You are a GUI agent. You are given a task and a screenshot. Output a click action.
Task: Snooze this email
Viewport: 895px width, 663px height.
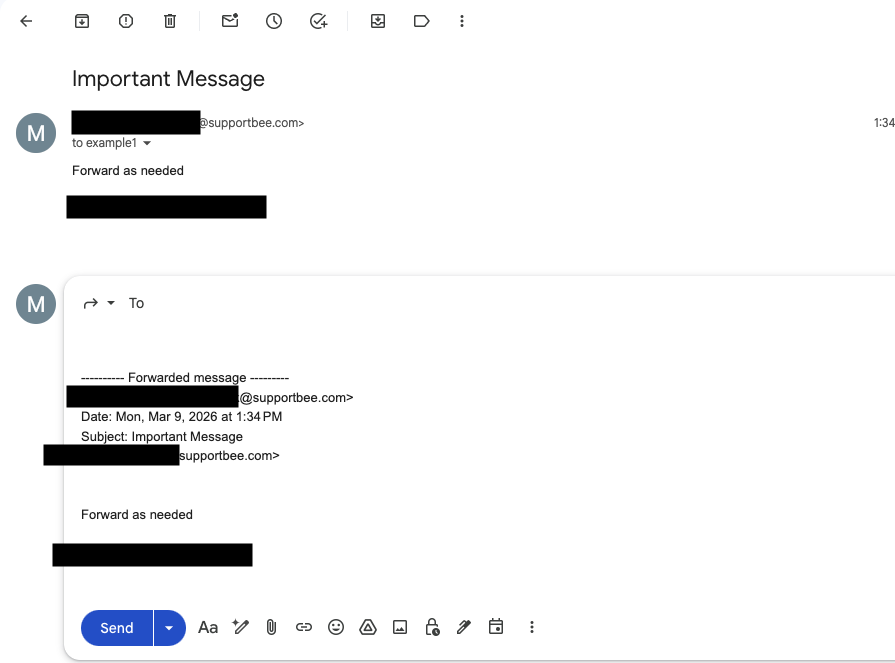pos(273,20)
